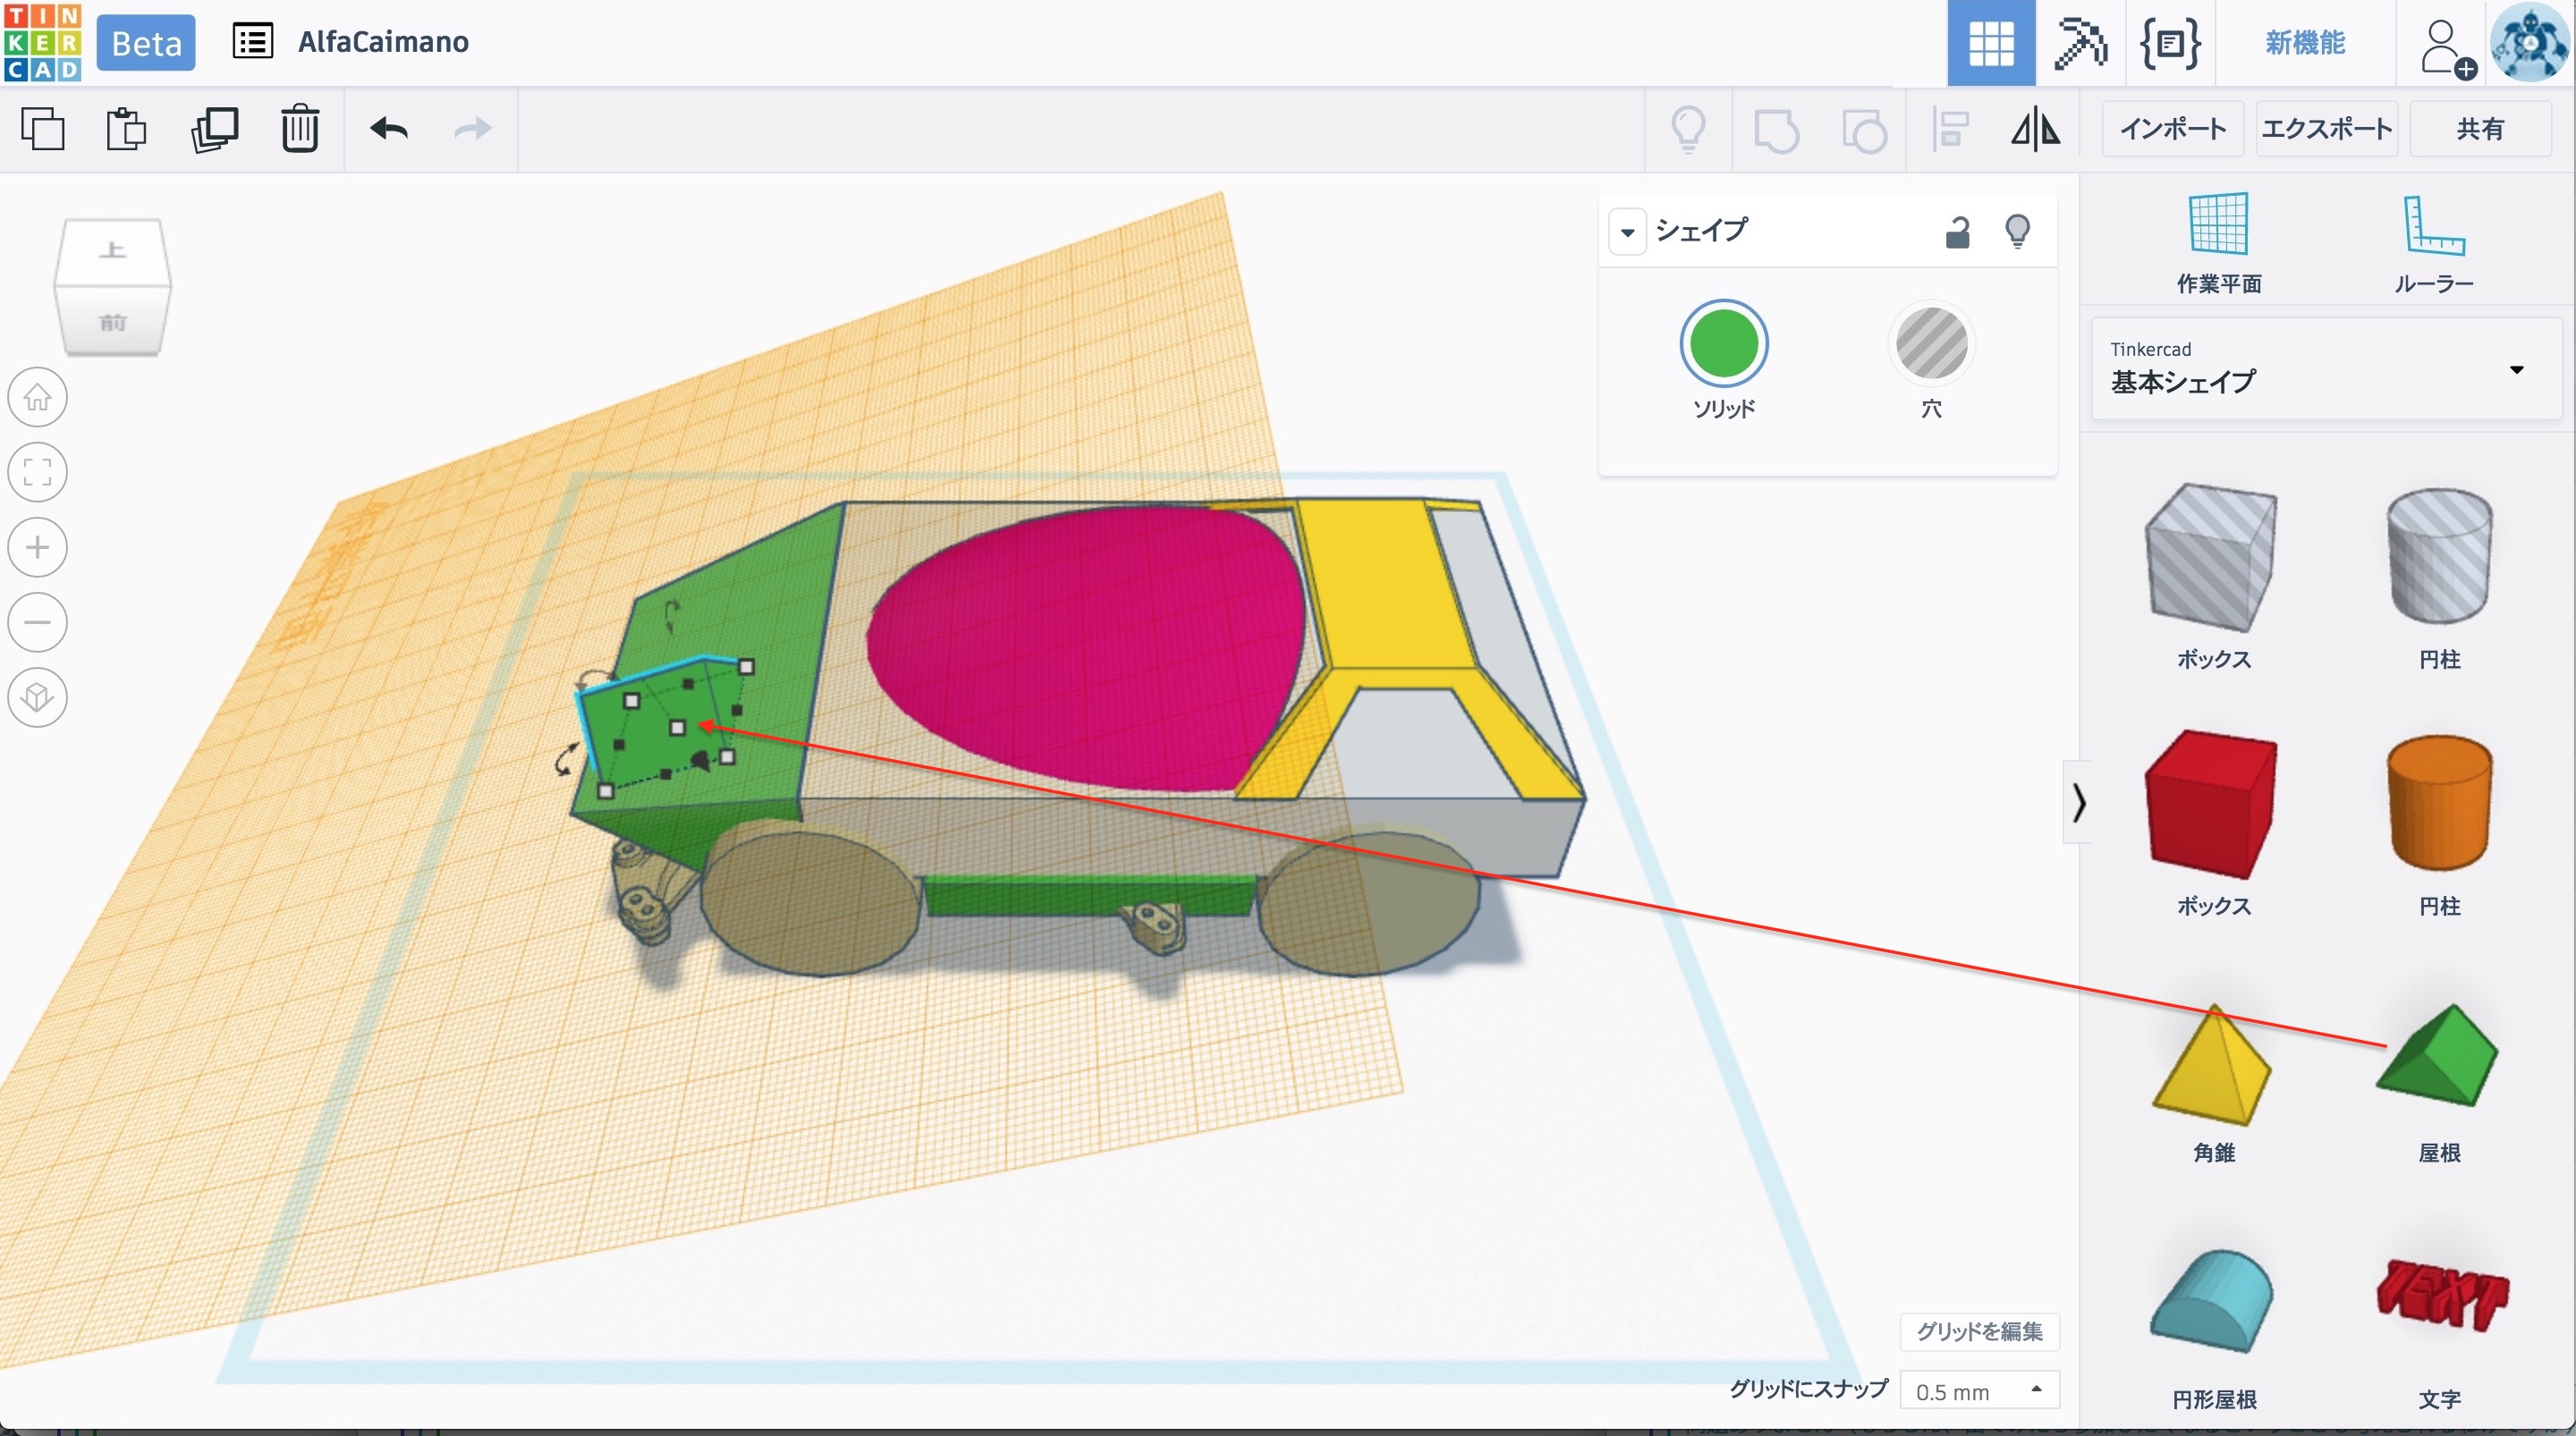
Task: Click the duplicate icon in toolbar
Action: (x=214, y=129)
